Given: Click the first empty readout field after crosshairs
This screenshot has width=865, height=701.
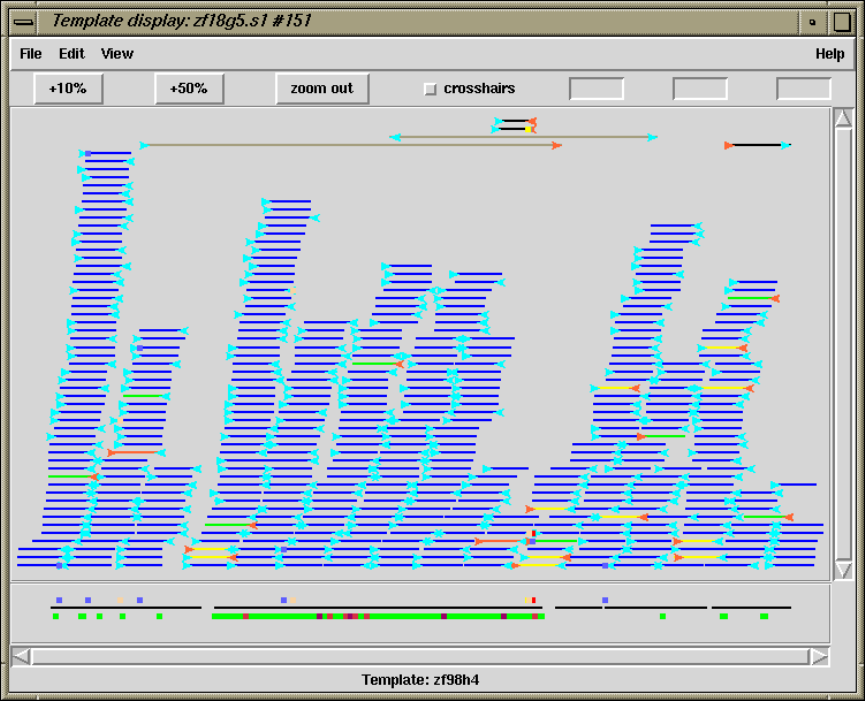Looking at the screenshot, I should (596, 89).
